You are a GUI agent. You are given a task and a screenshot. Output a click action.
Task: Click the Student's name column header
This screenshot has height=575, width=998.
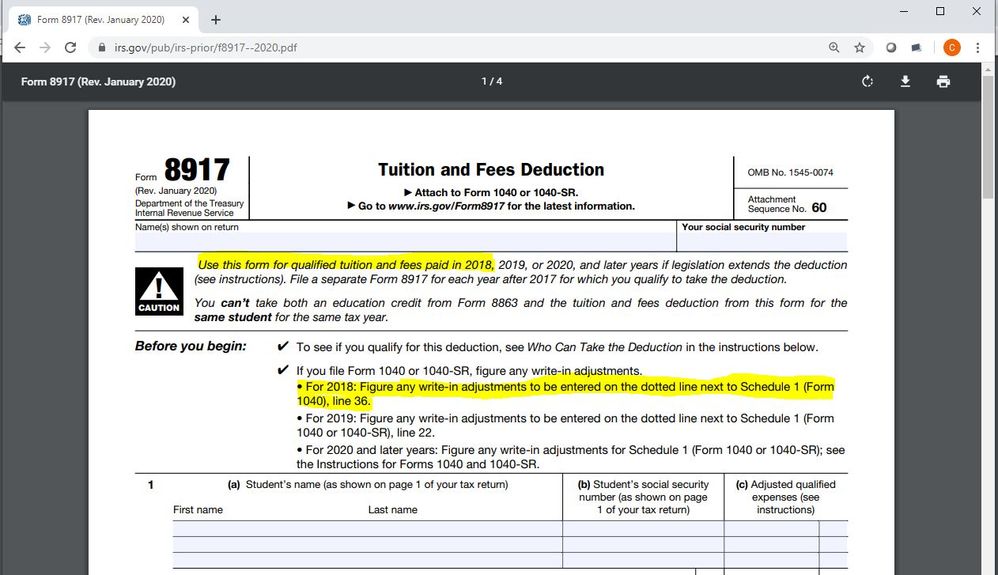pos(368,485)
